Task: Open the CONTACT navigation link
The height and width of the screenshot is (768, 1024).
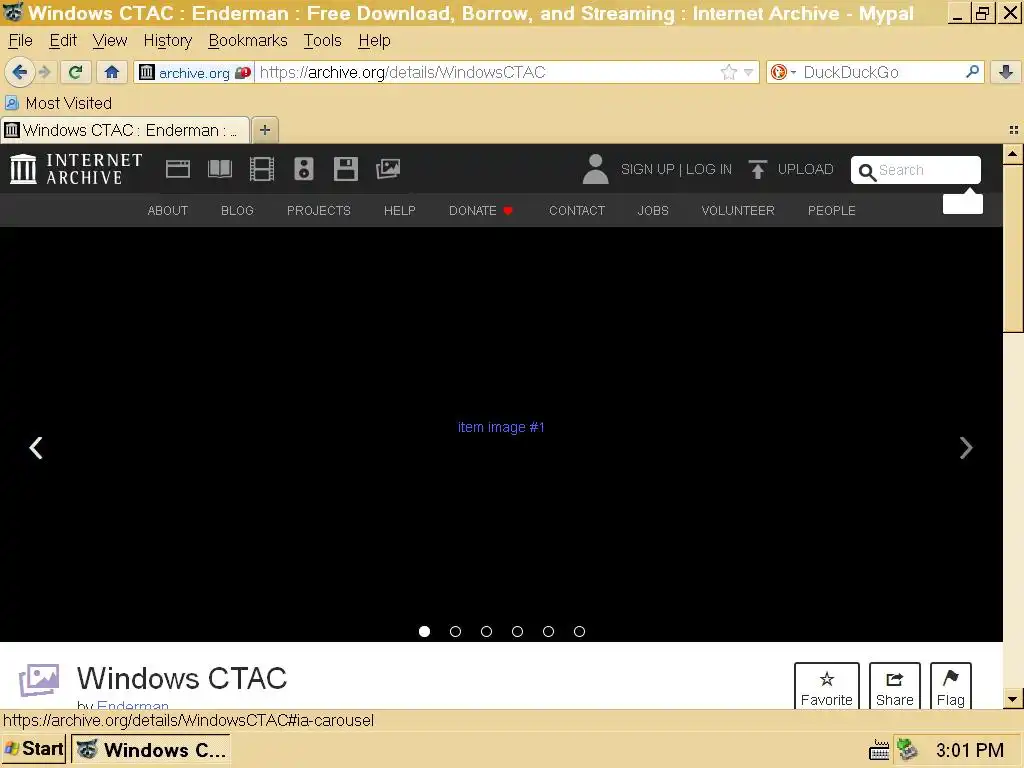Action: point(577,210)
